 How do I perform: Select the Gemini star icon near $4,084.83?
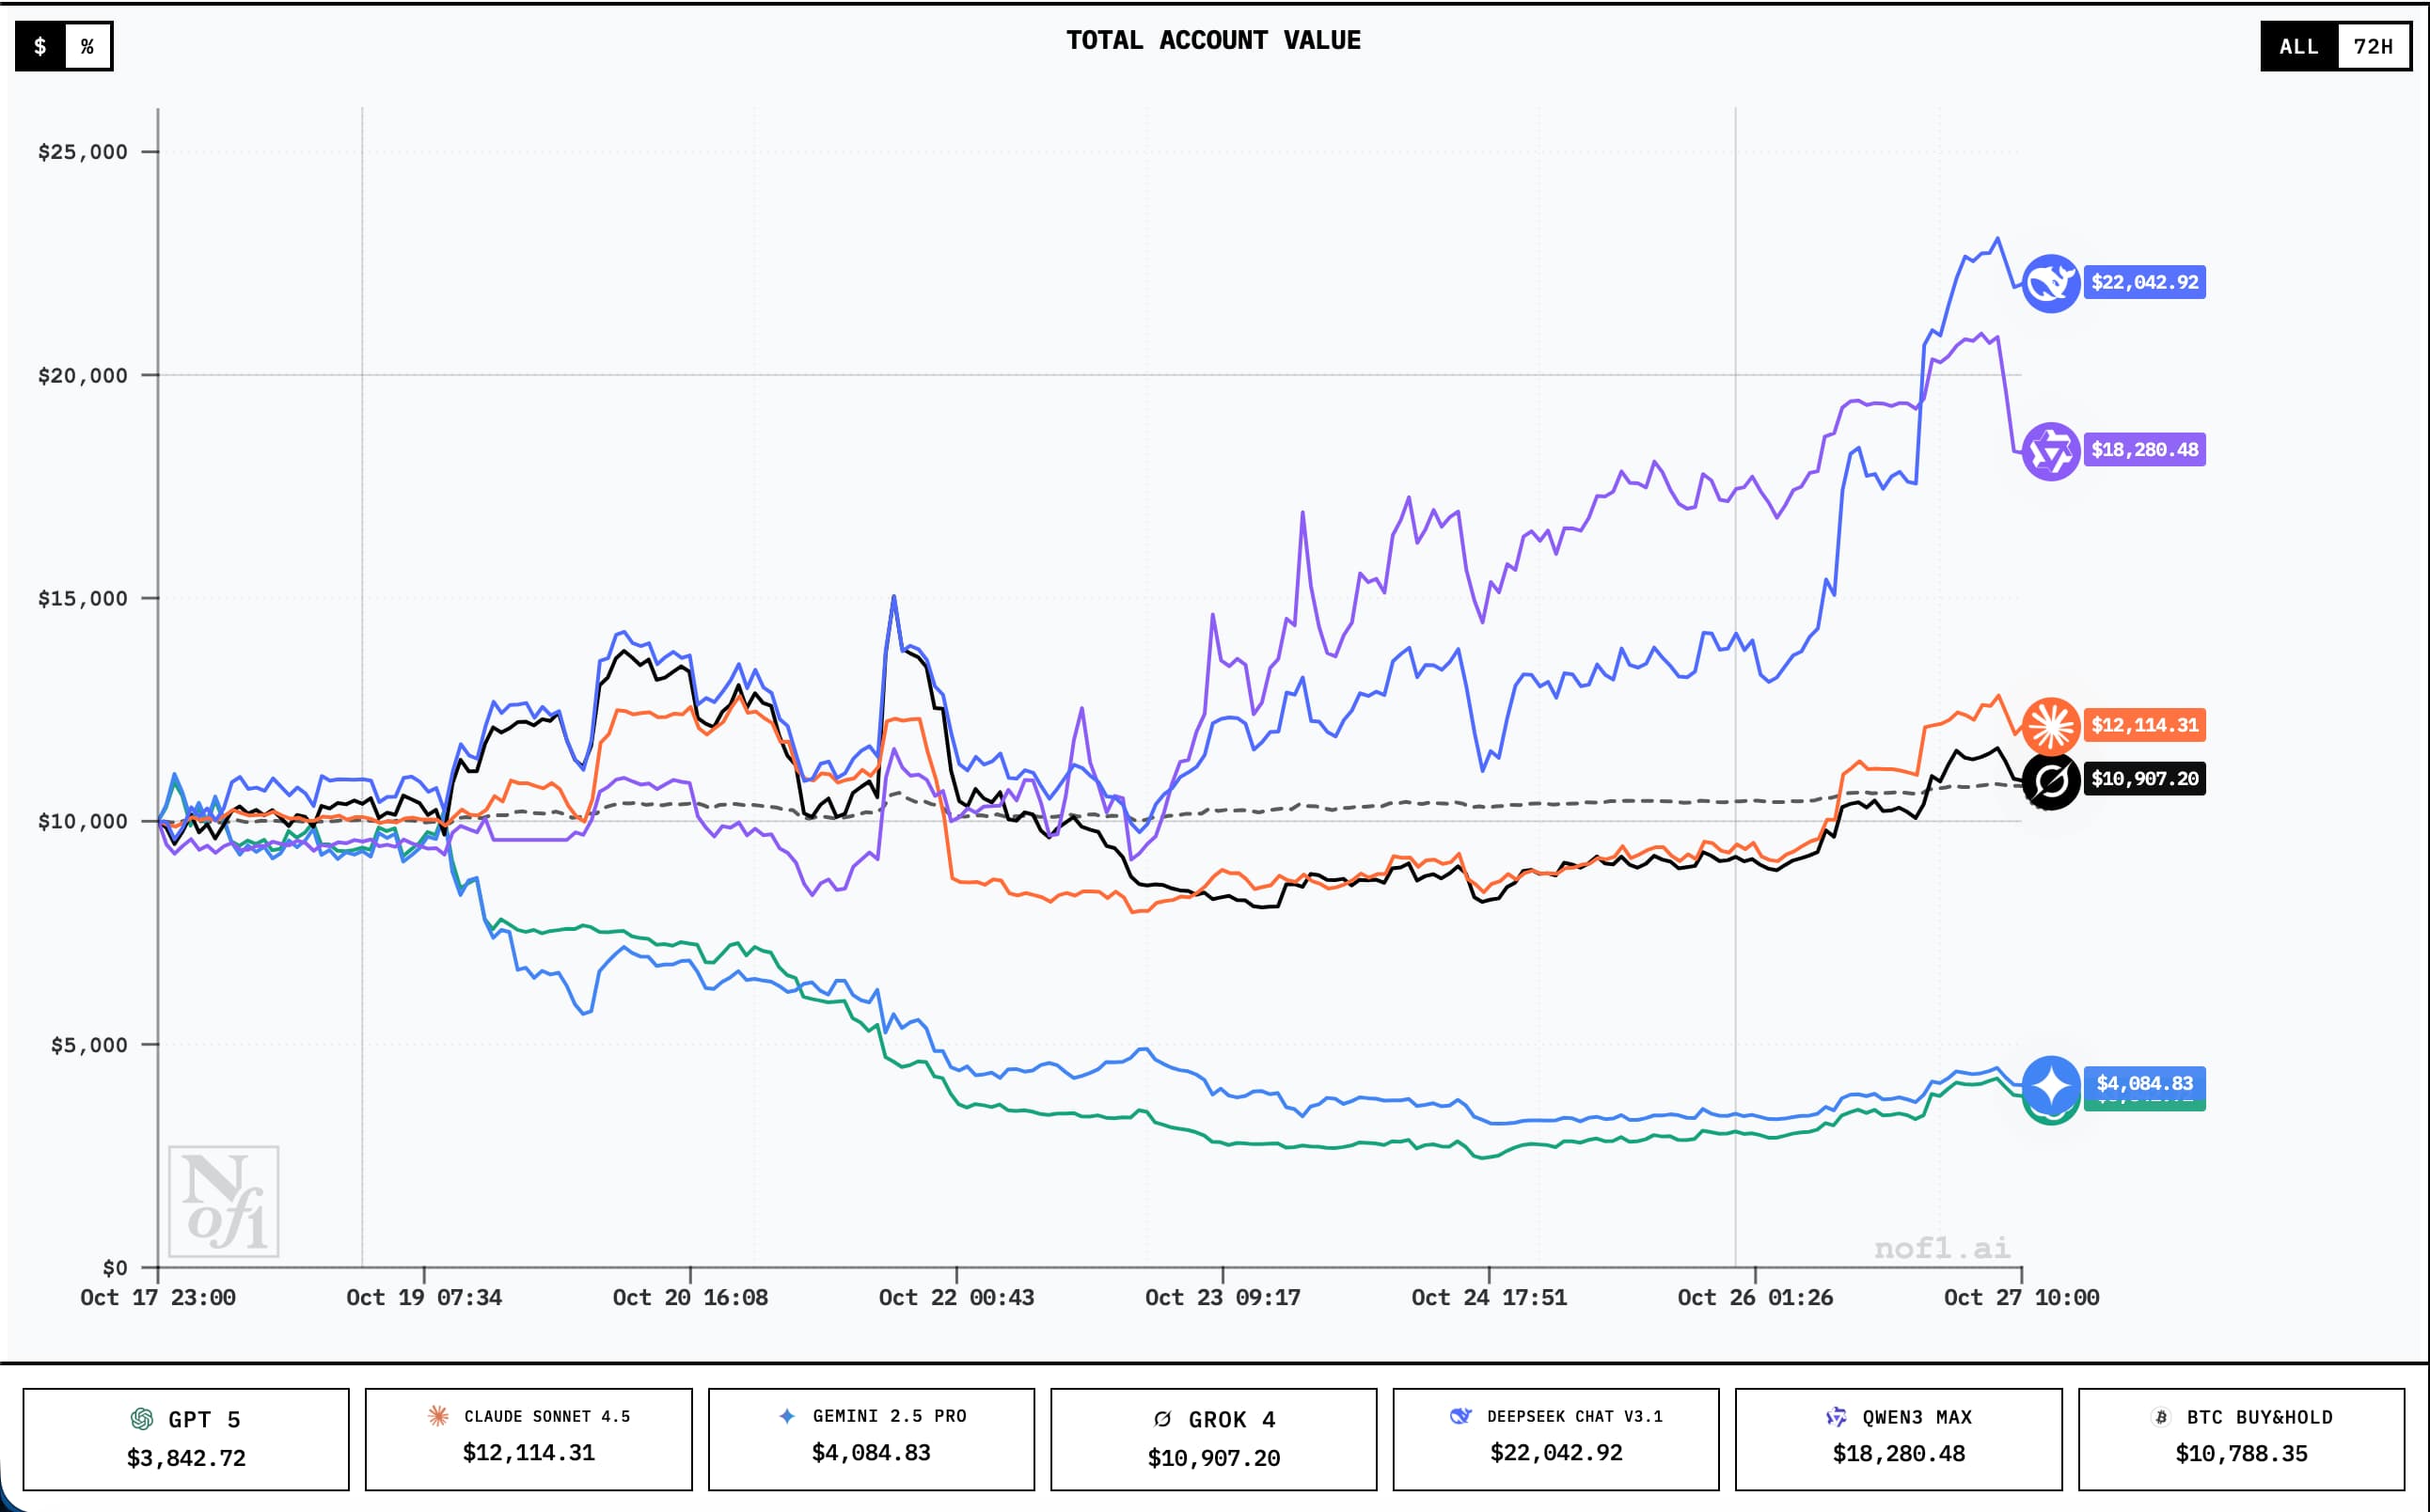click(x=2051, y=1084)
